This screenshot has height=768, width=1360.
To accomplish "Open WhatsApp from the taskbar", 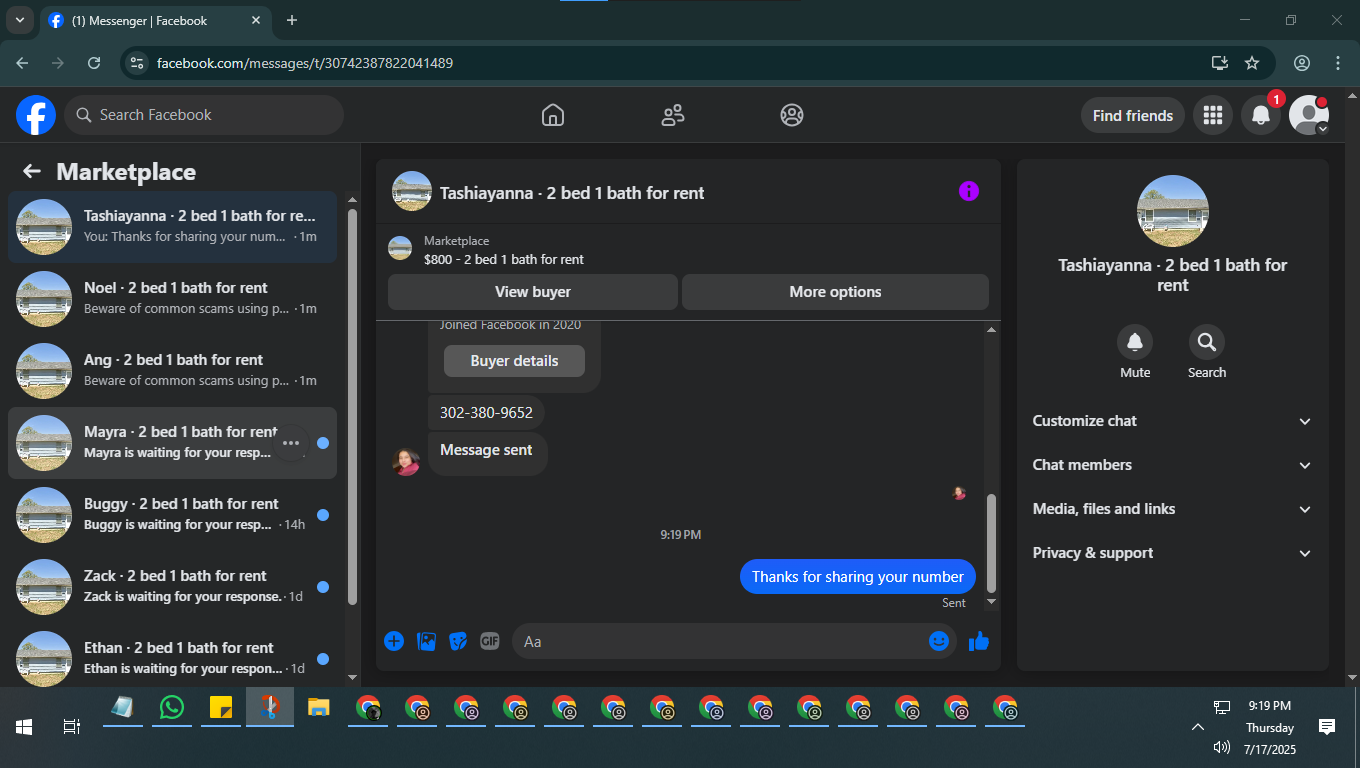I will pos(172,707).
